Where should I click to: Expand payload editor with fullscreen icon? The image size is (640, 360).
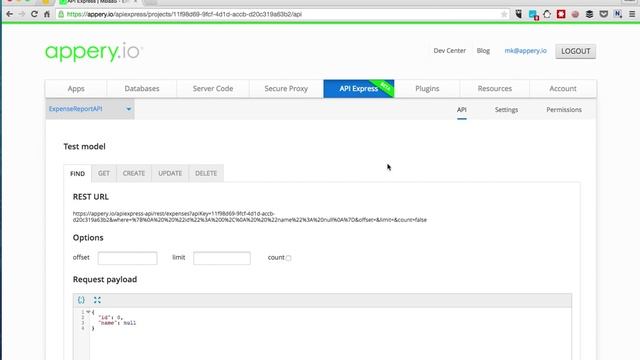(97, 300)
